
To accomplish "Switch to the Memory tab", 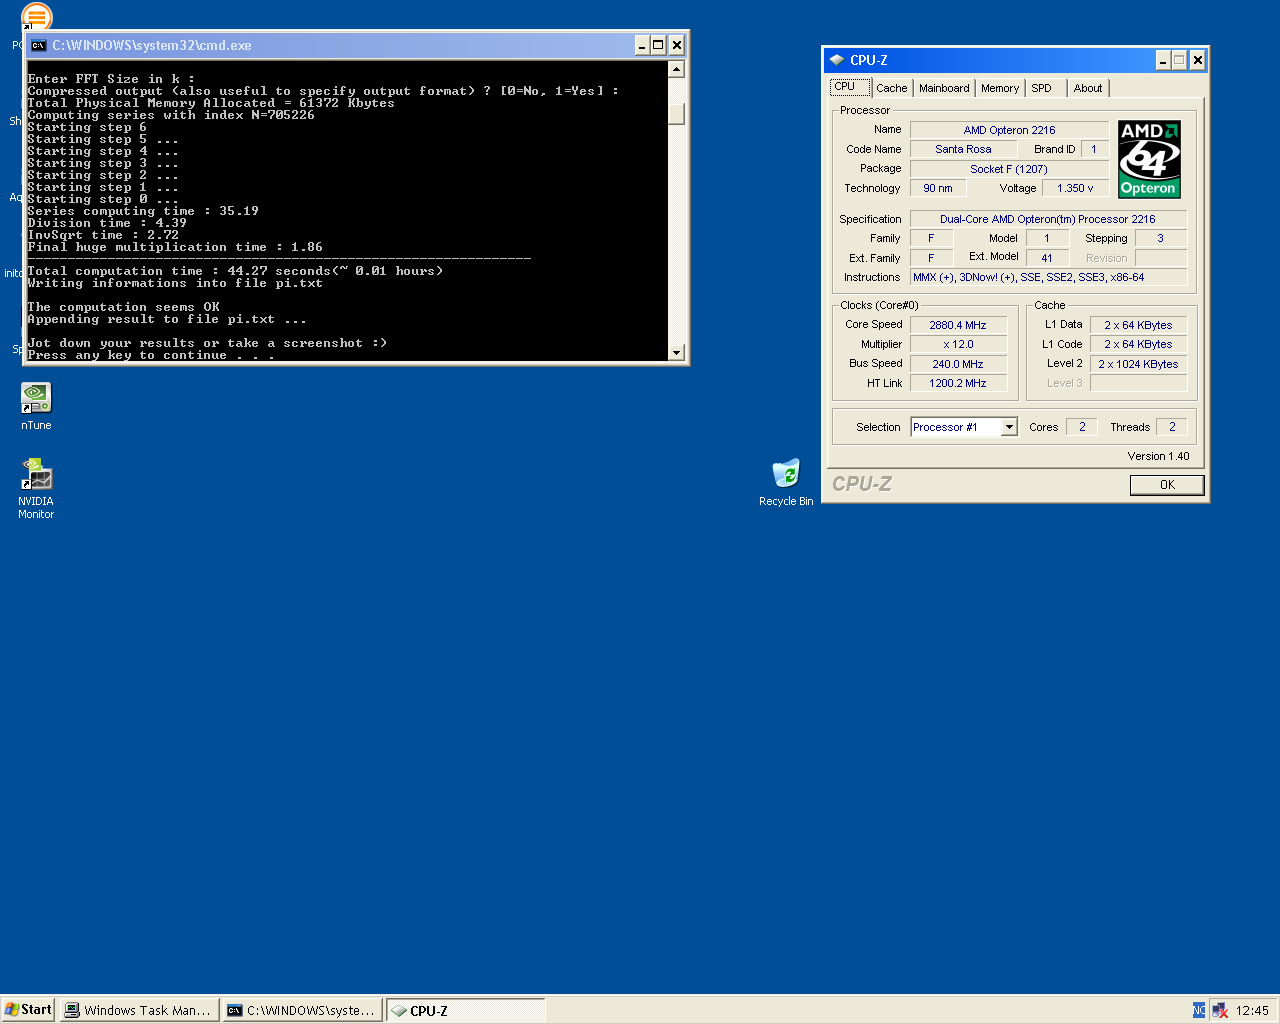I will 1000,88.
